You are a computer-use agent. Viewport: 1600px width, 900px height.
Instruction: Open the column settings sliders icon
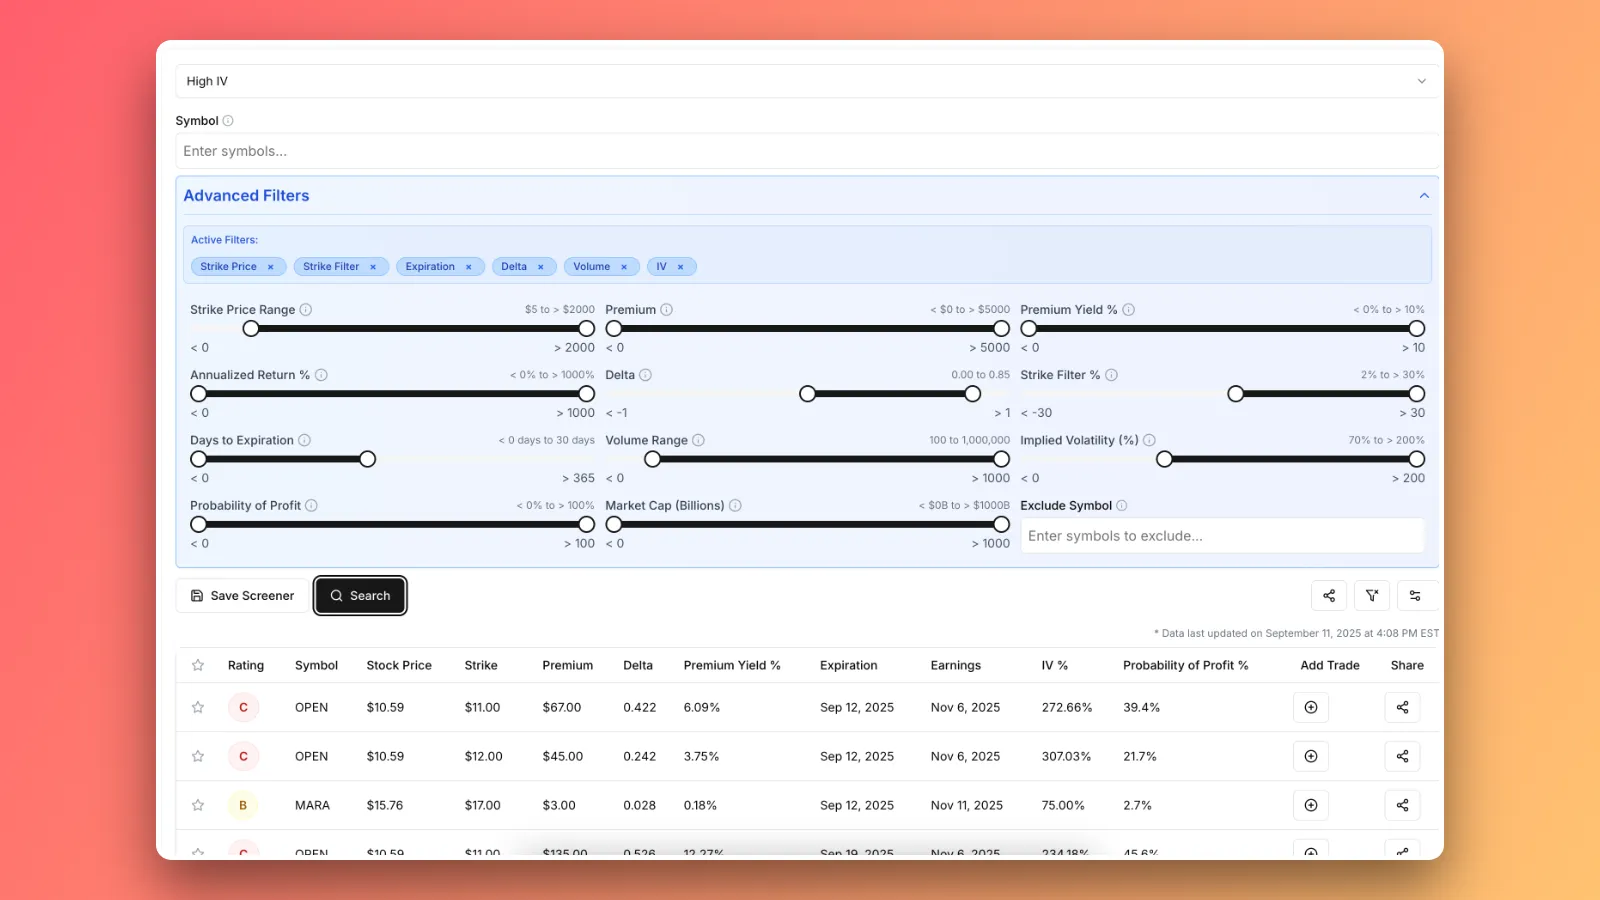(x=1415, y=596)
